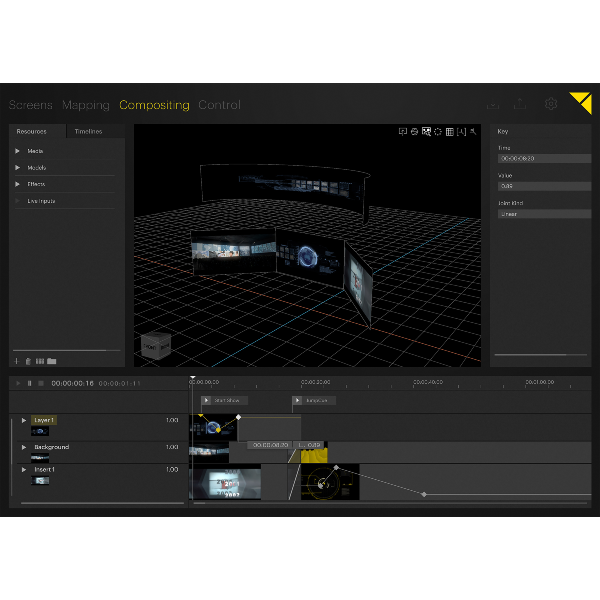
Task: Trigger the Start Show cue marker
Action: (x=206, y=400)
